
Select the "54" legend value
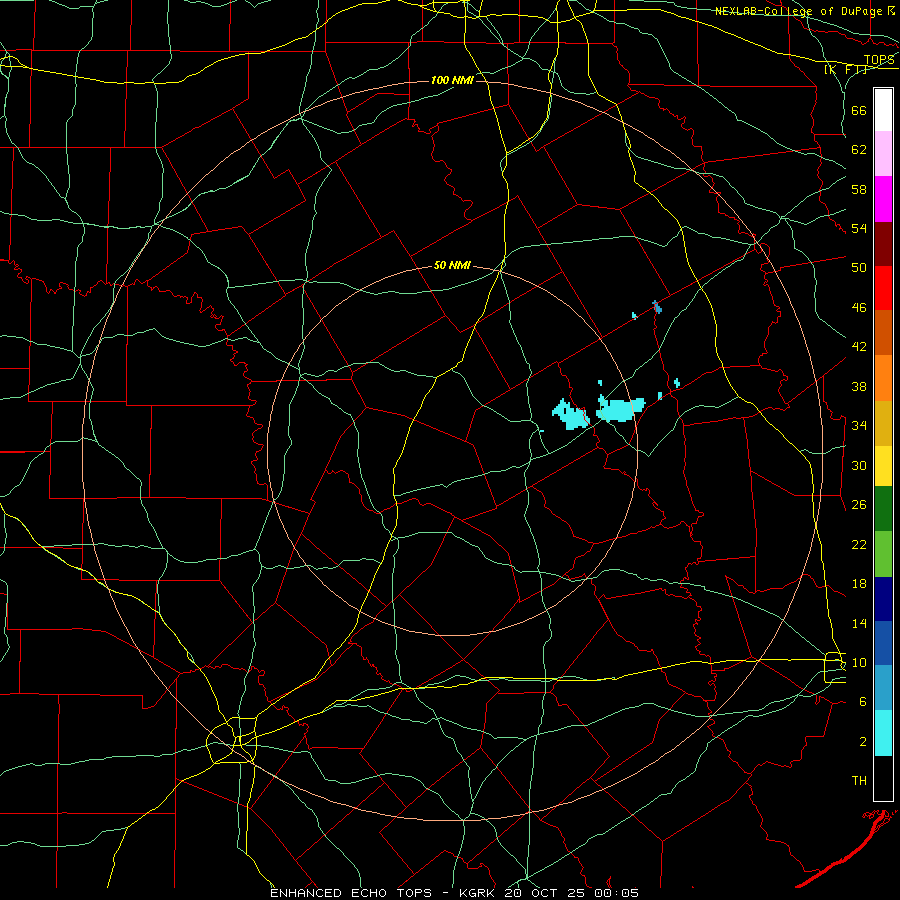click(x=859, y=228)
